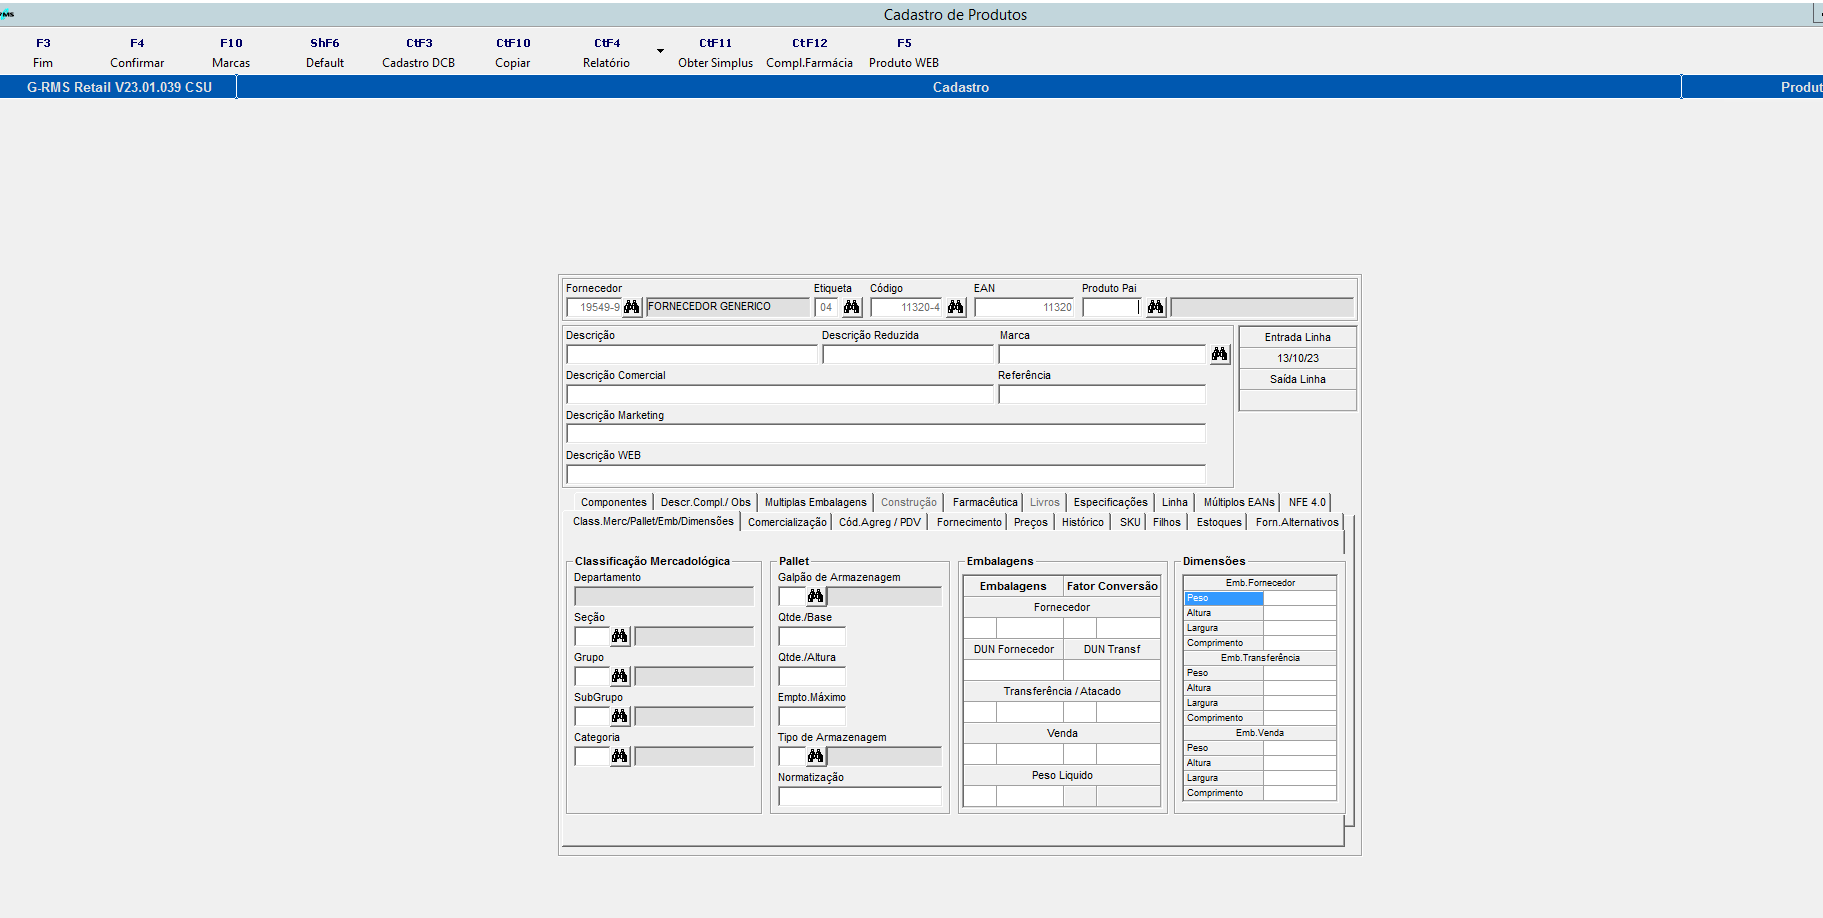This screenshot has height=918, width=1823.
Task: Confirm the record with F4 Confirmar
Action: pos(136,52)
